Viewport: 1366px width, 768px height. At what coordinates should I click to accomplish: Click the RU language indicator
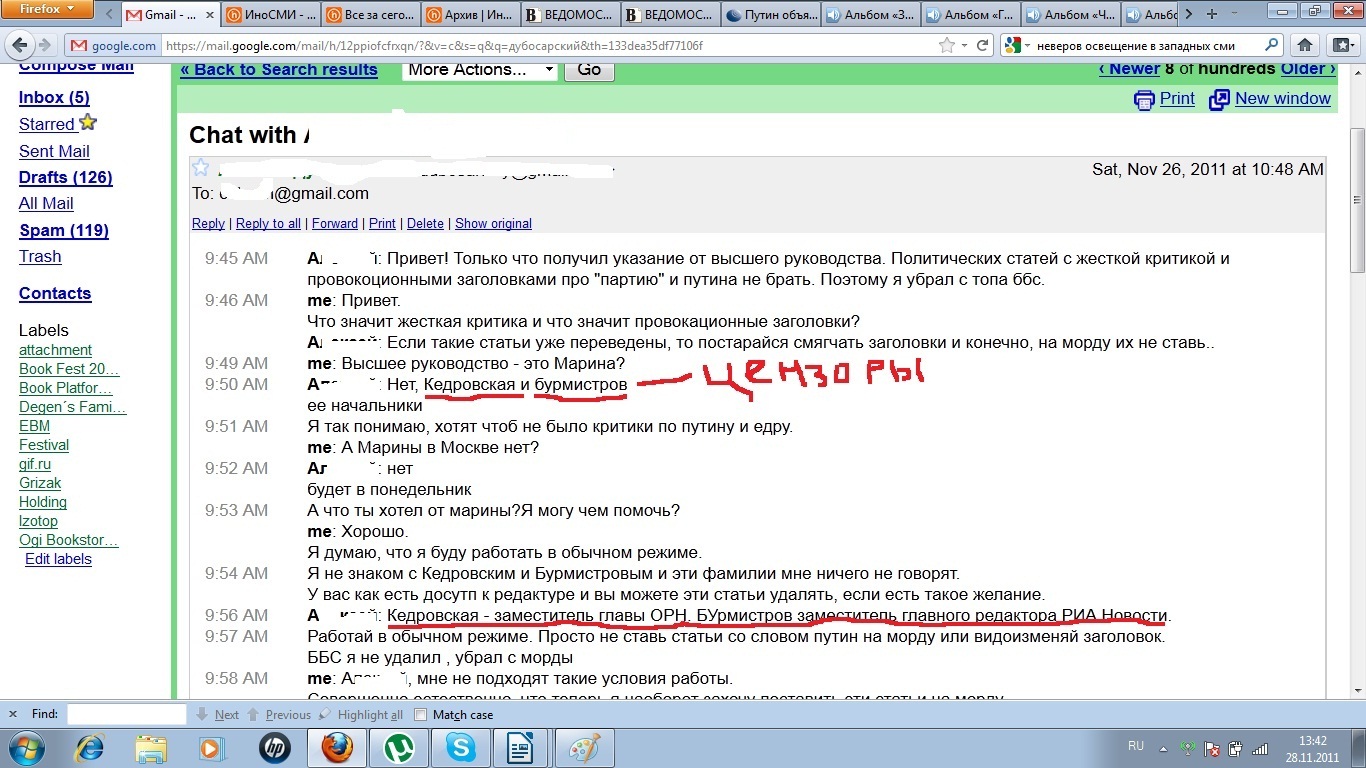pos(1135,747)
